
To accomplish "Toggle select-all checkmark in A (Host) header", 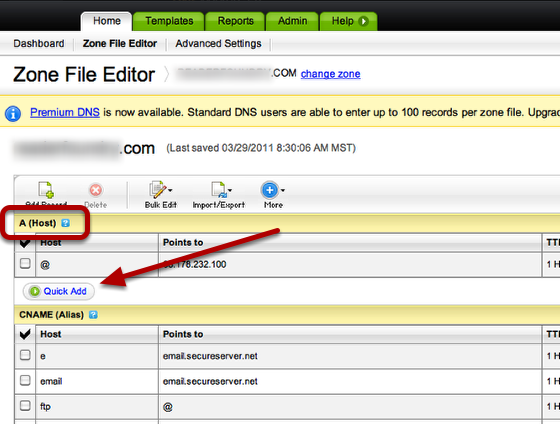I will [x=25, y=243].
